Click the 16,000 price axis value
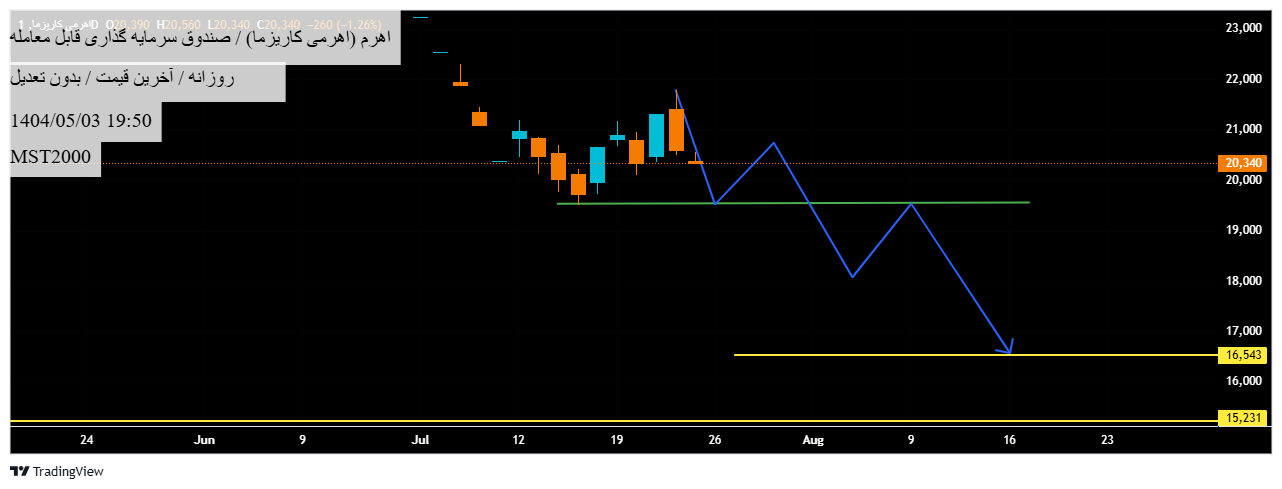Screen dimensions: 1282x489 (x=1243, y=381)
